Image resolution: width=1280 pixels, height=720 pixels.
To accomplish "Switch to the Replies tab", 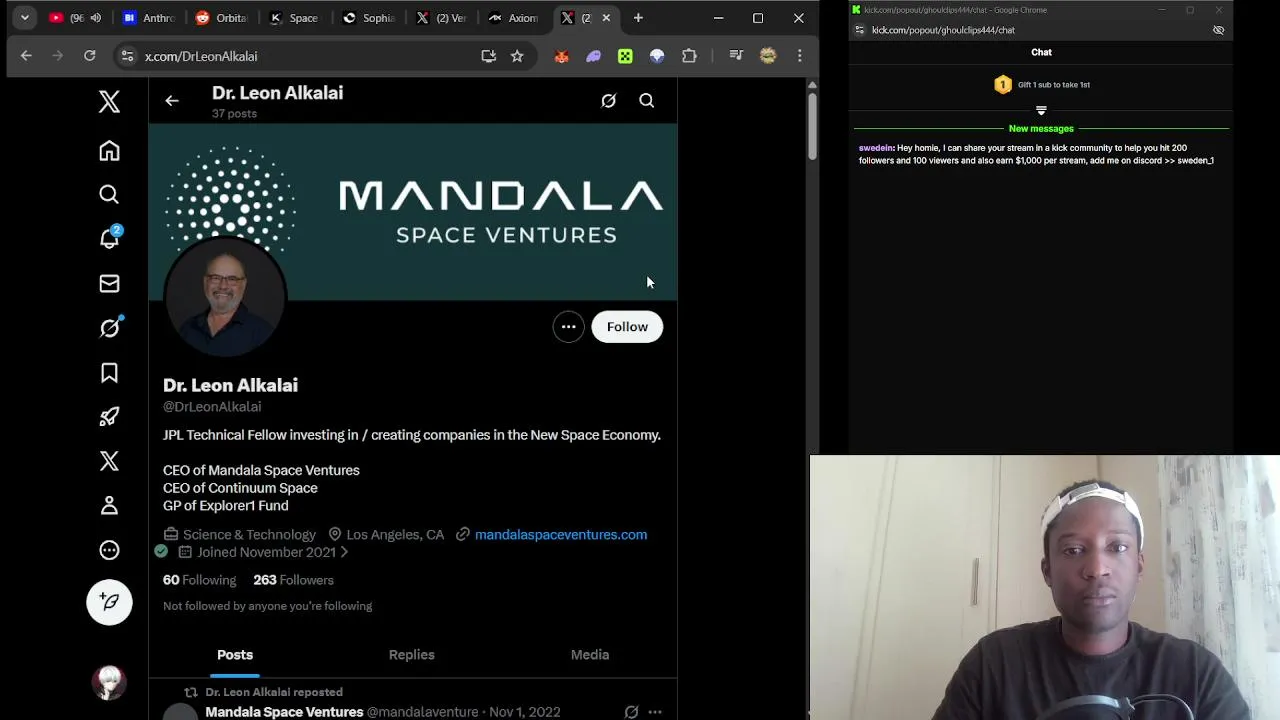I will (x=411, y=655).
